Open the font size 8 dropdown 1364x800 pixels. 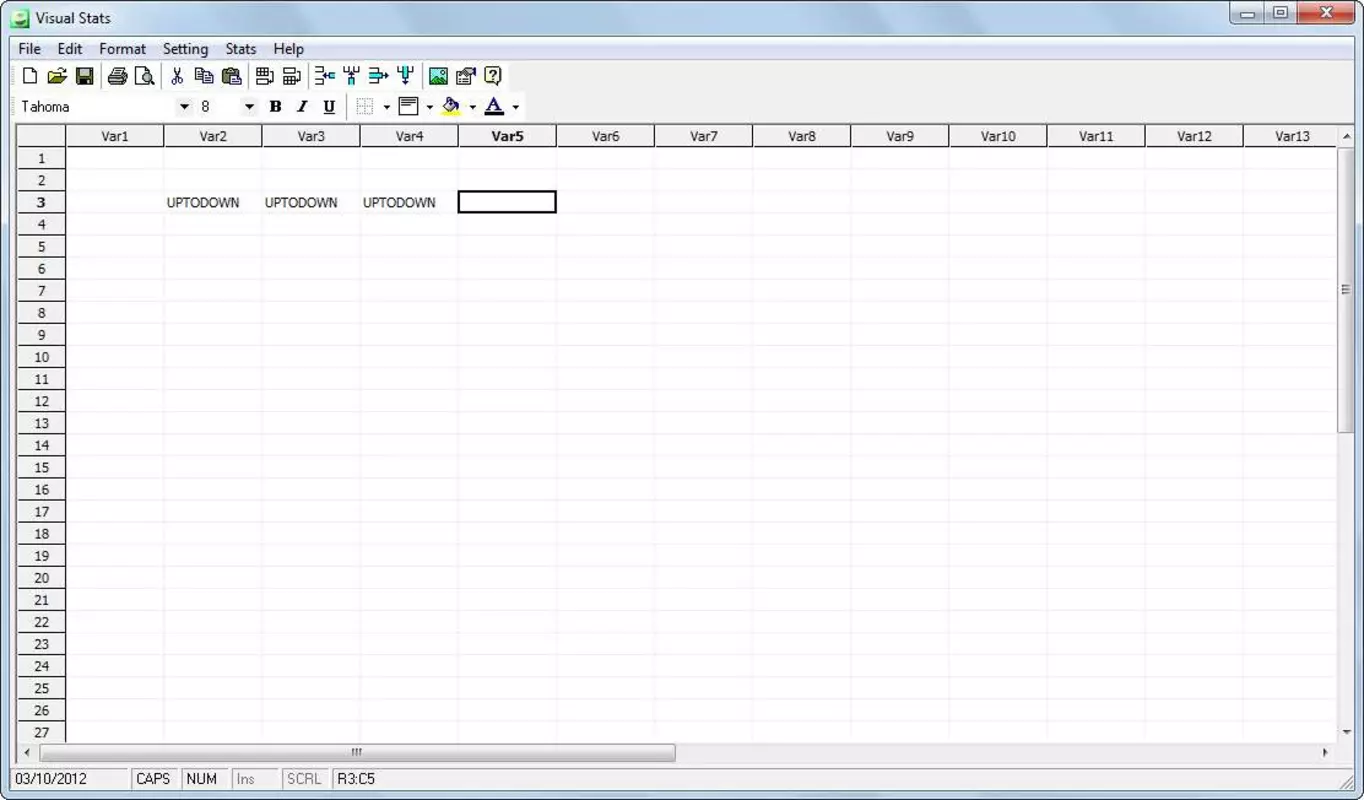249,106
